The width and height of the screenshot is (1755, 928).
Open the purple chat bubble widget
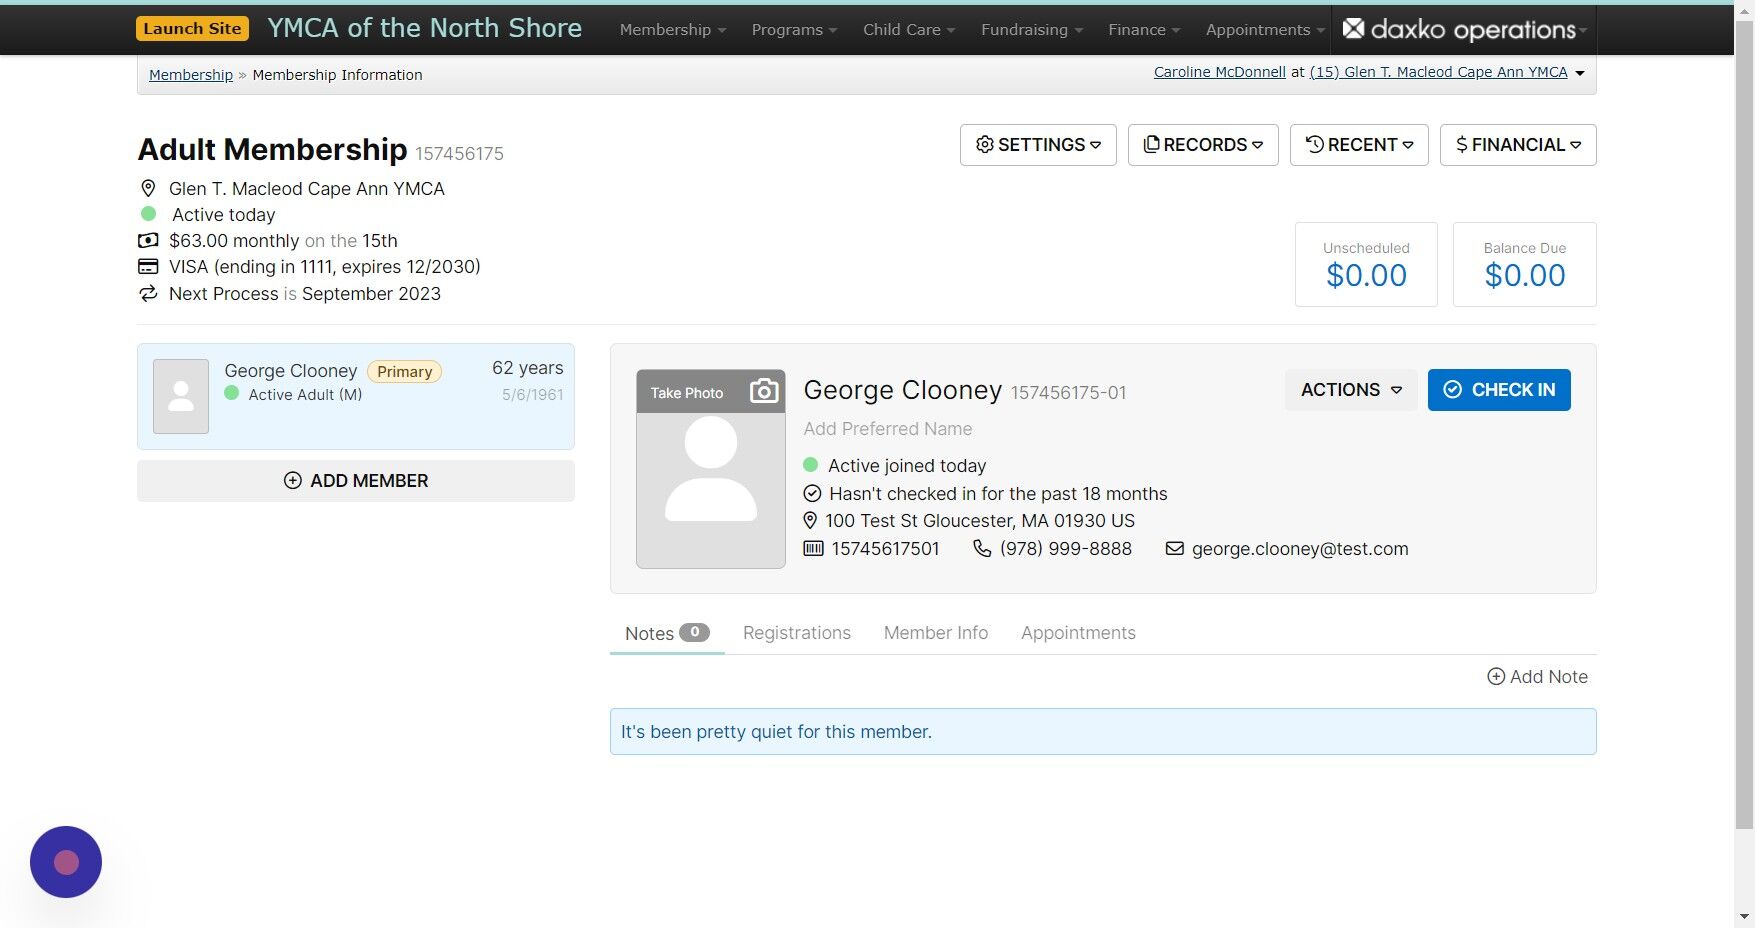click(x=66, y=862)
